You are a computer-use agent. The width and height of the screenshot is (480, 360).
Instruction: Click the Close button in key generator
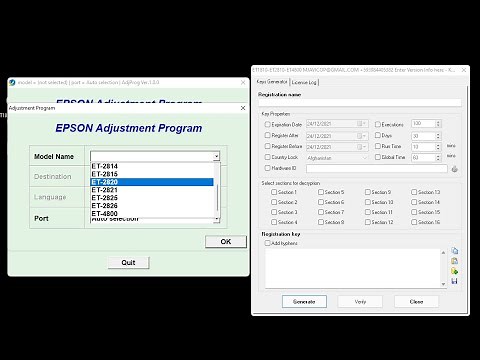coord(416,302)
